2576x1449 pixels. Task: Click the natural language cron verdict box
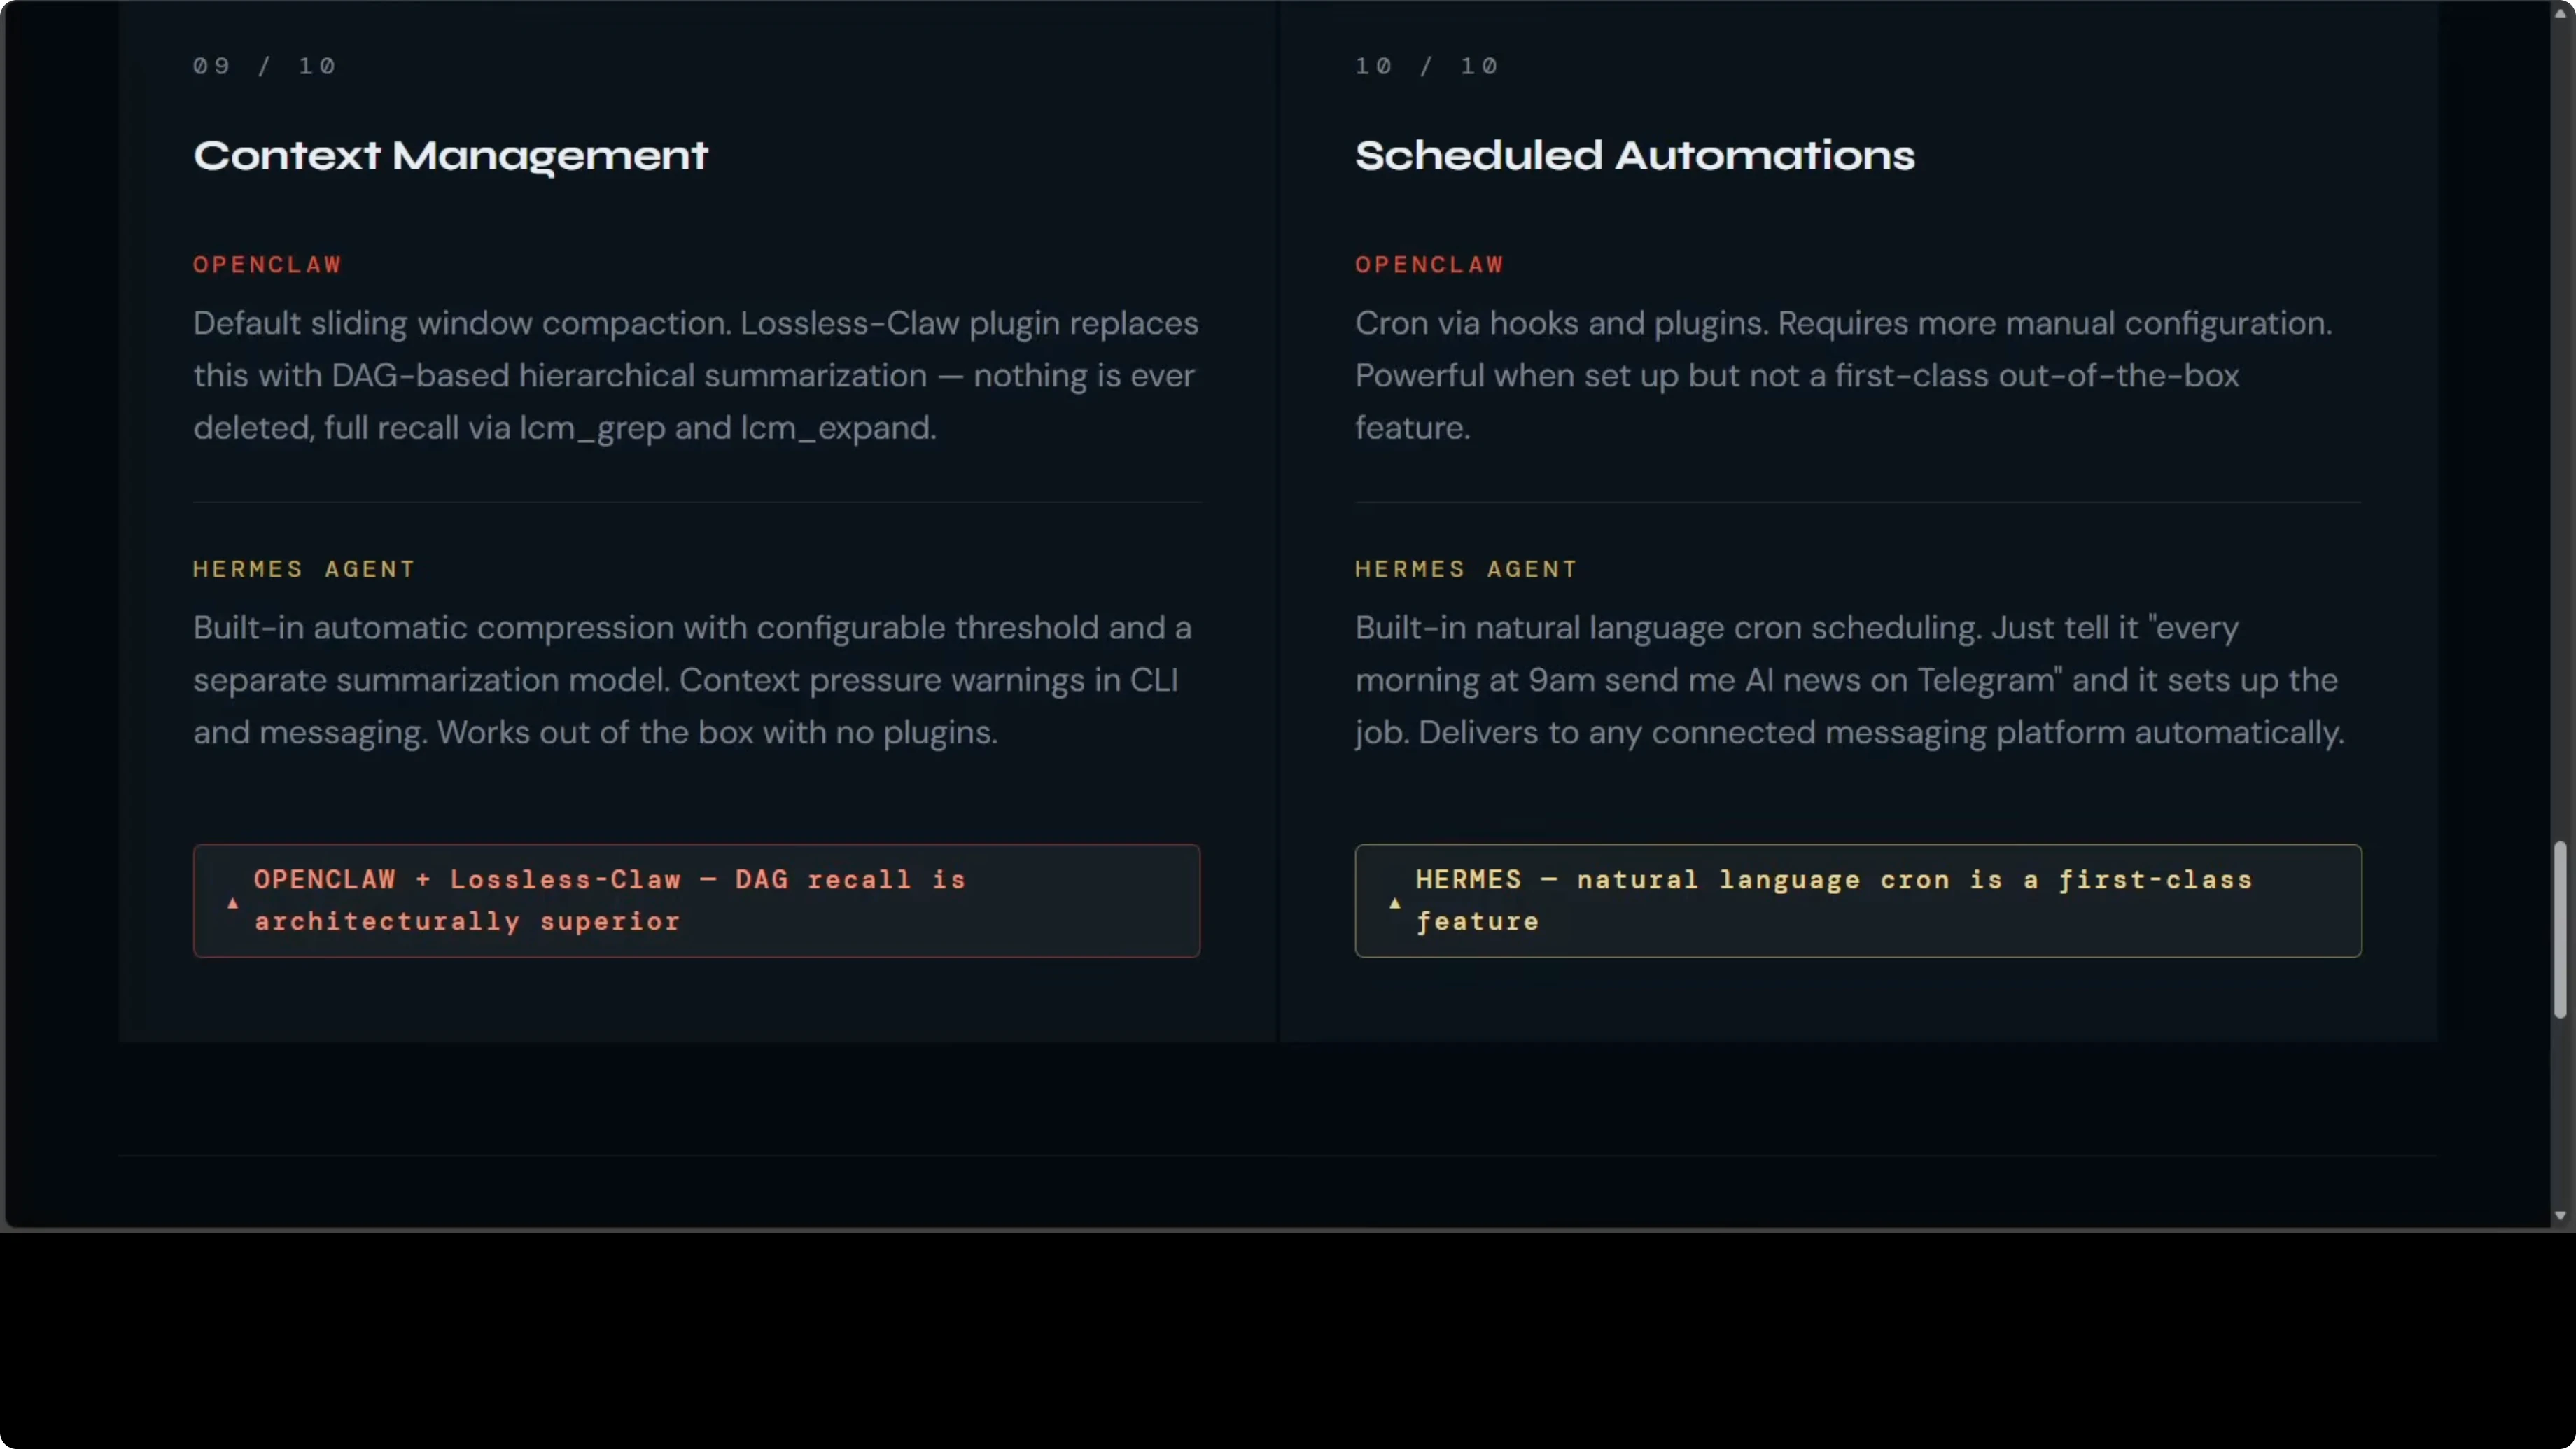1857,900
